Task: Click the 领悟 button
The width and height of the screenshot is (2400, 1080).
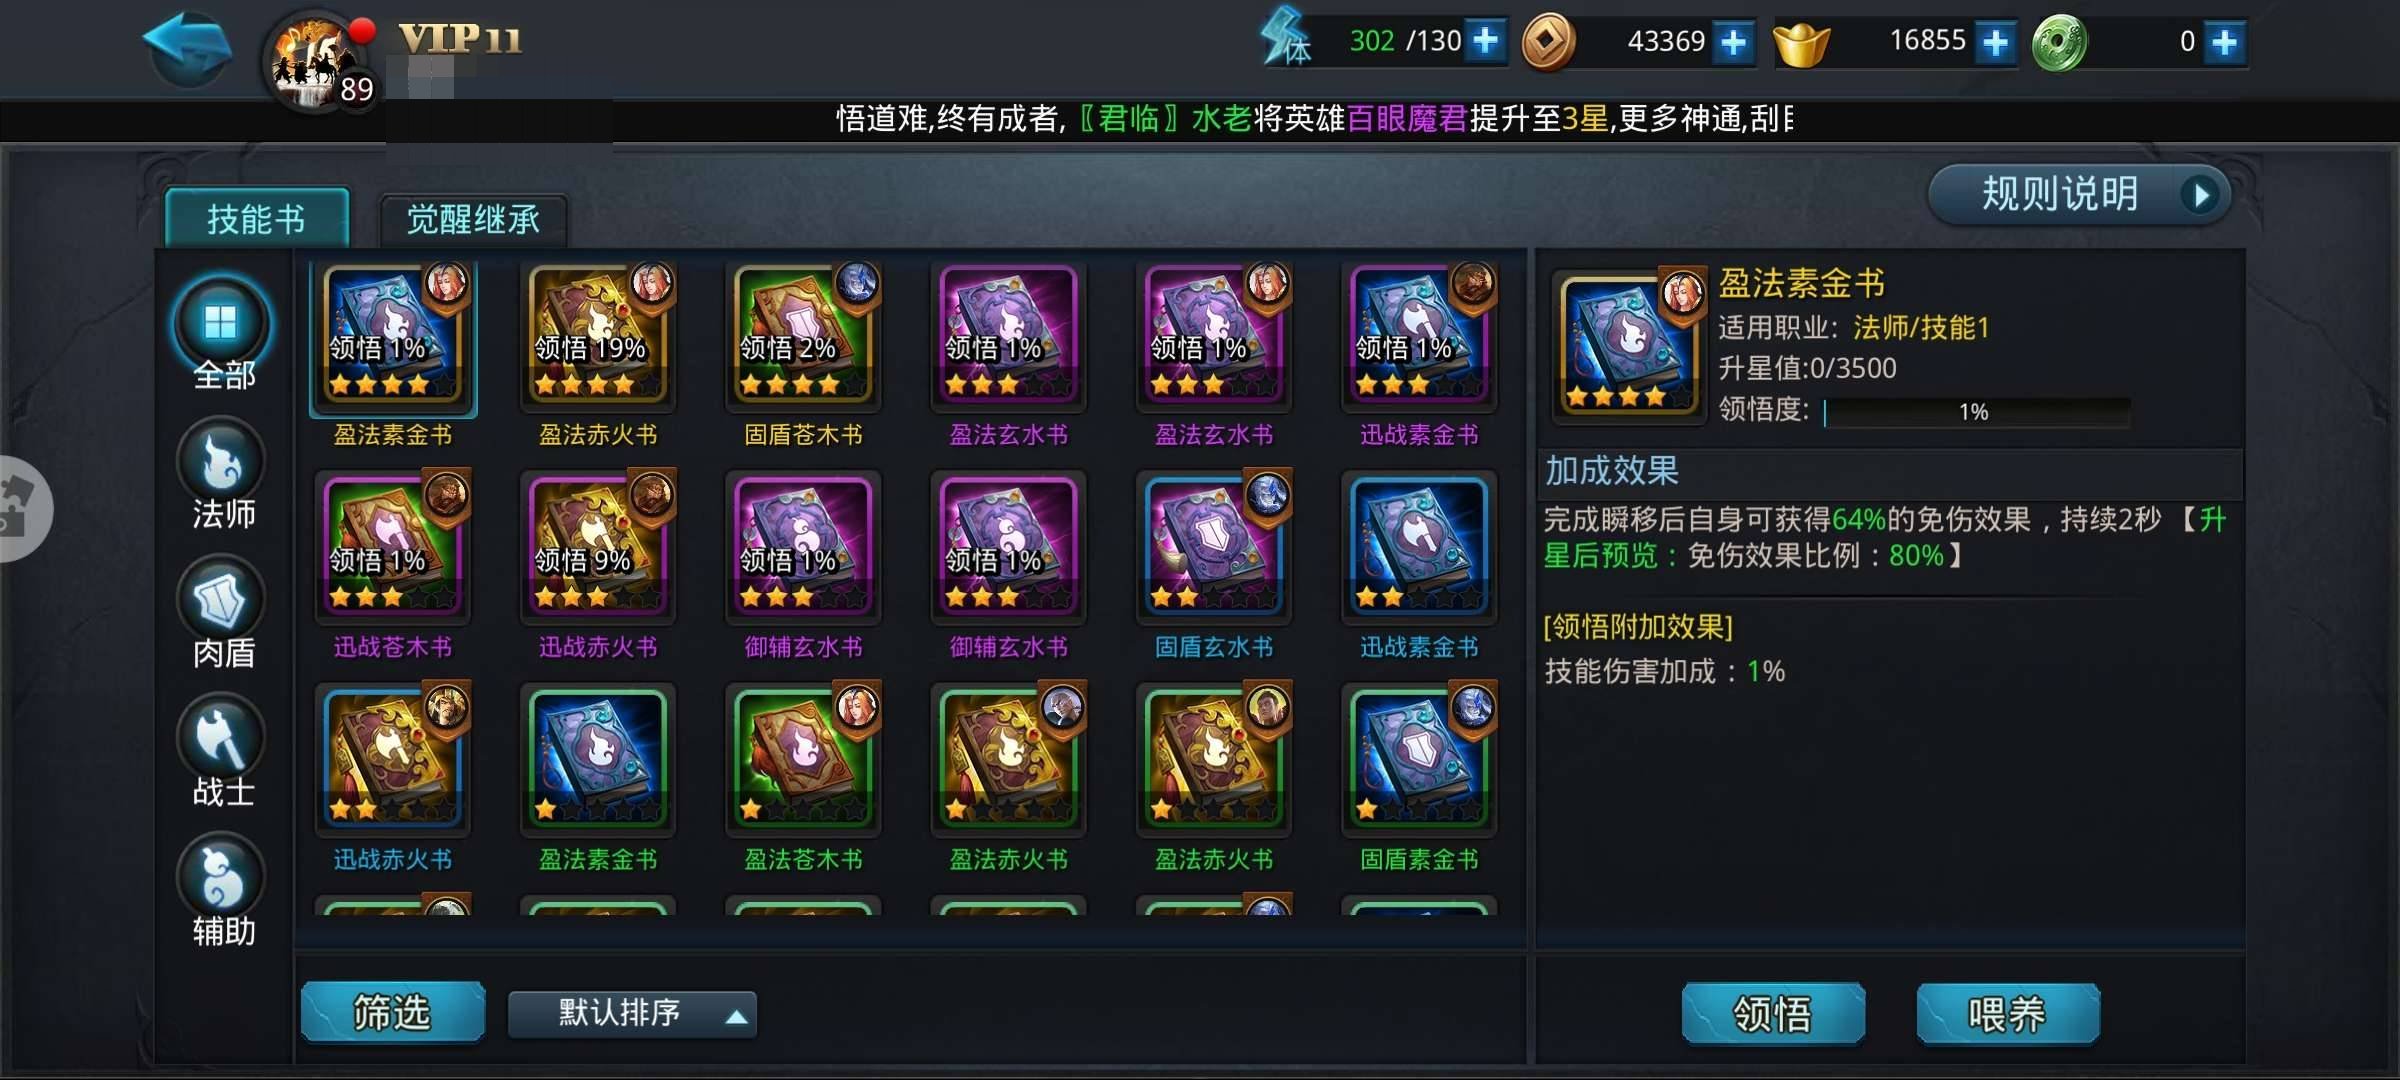Action: tap(1773, 1014)
